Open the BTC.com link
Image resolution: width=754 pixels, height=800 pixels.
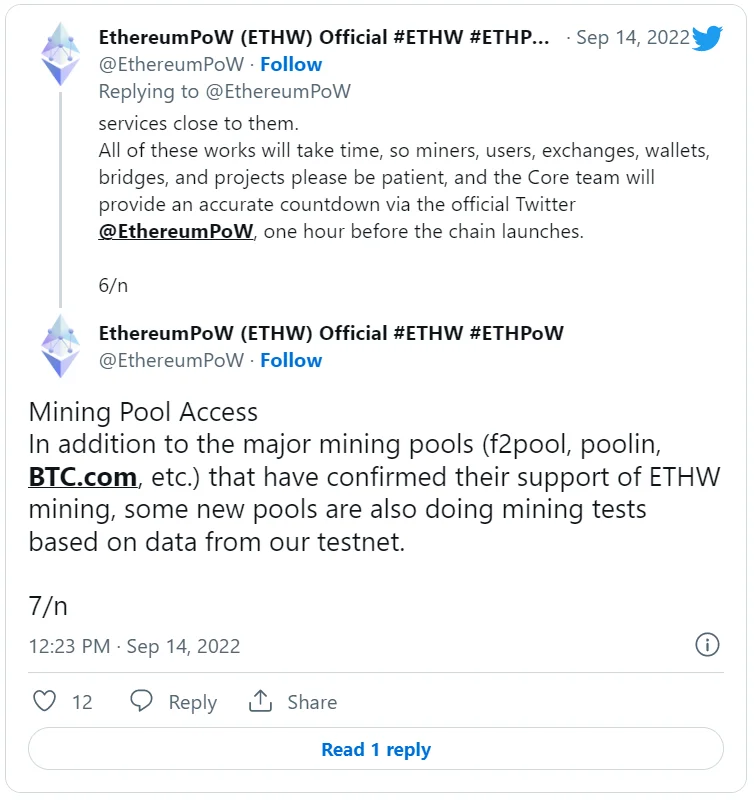click(82, 476)
